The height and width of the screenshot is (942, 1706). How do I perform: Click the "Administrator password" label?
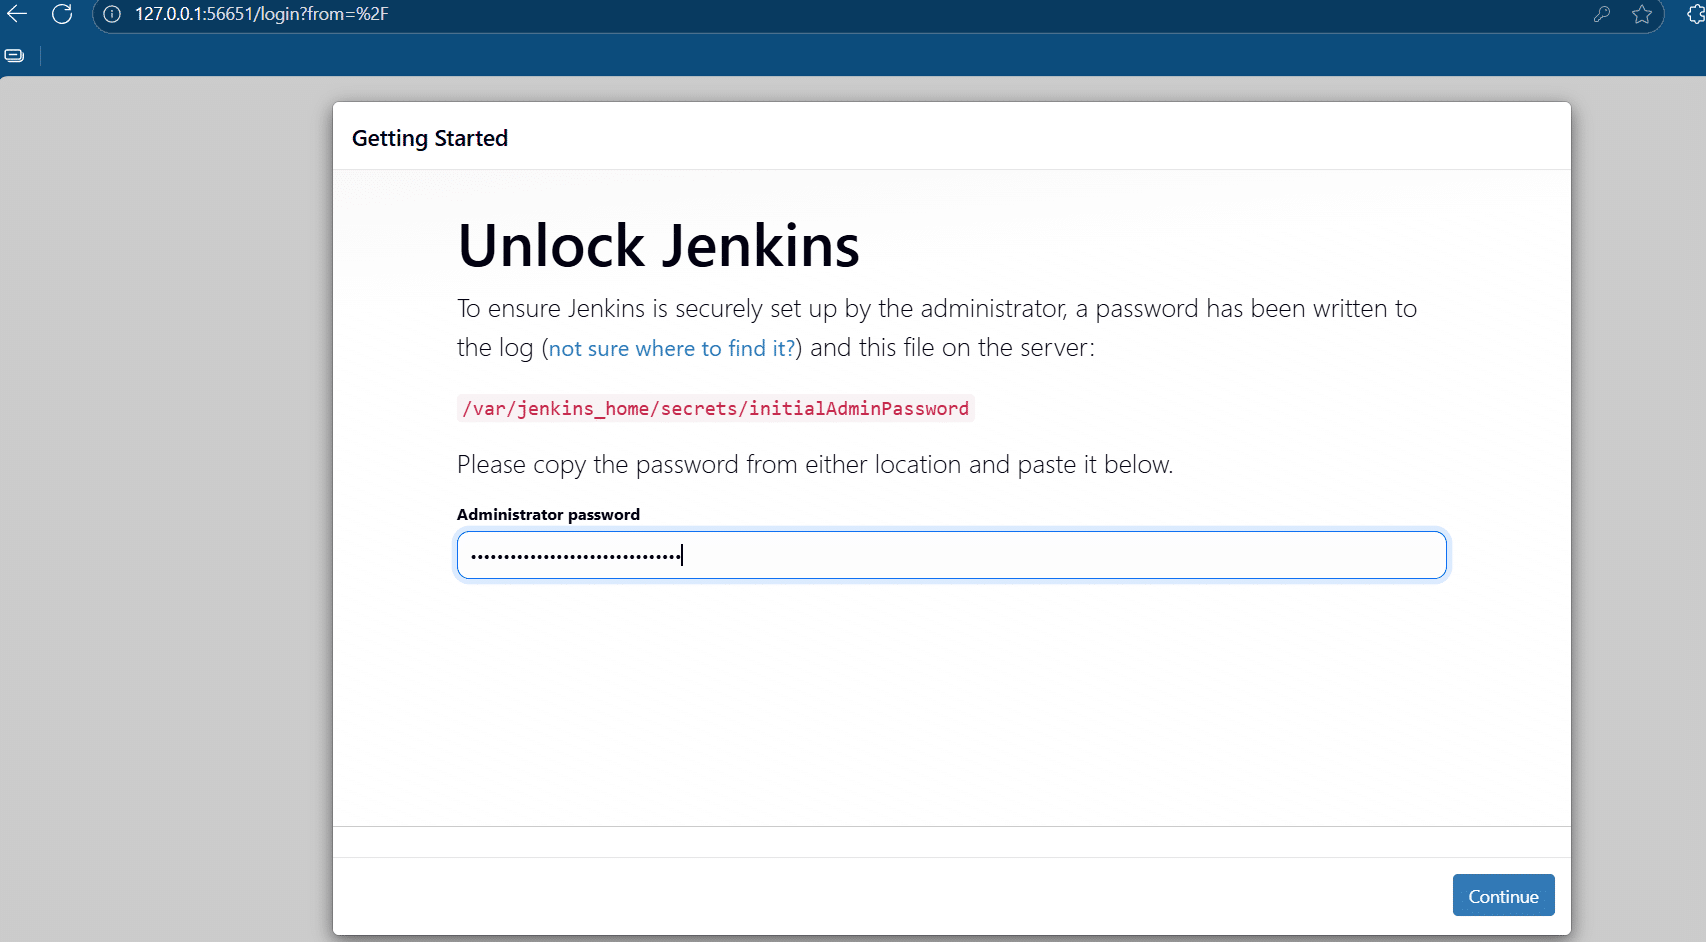pyautogui.click(x=548, y=514)
